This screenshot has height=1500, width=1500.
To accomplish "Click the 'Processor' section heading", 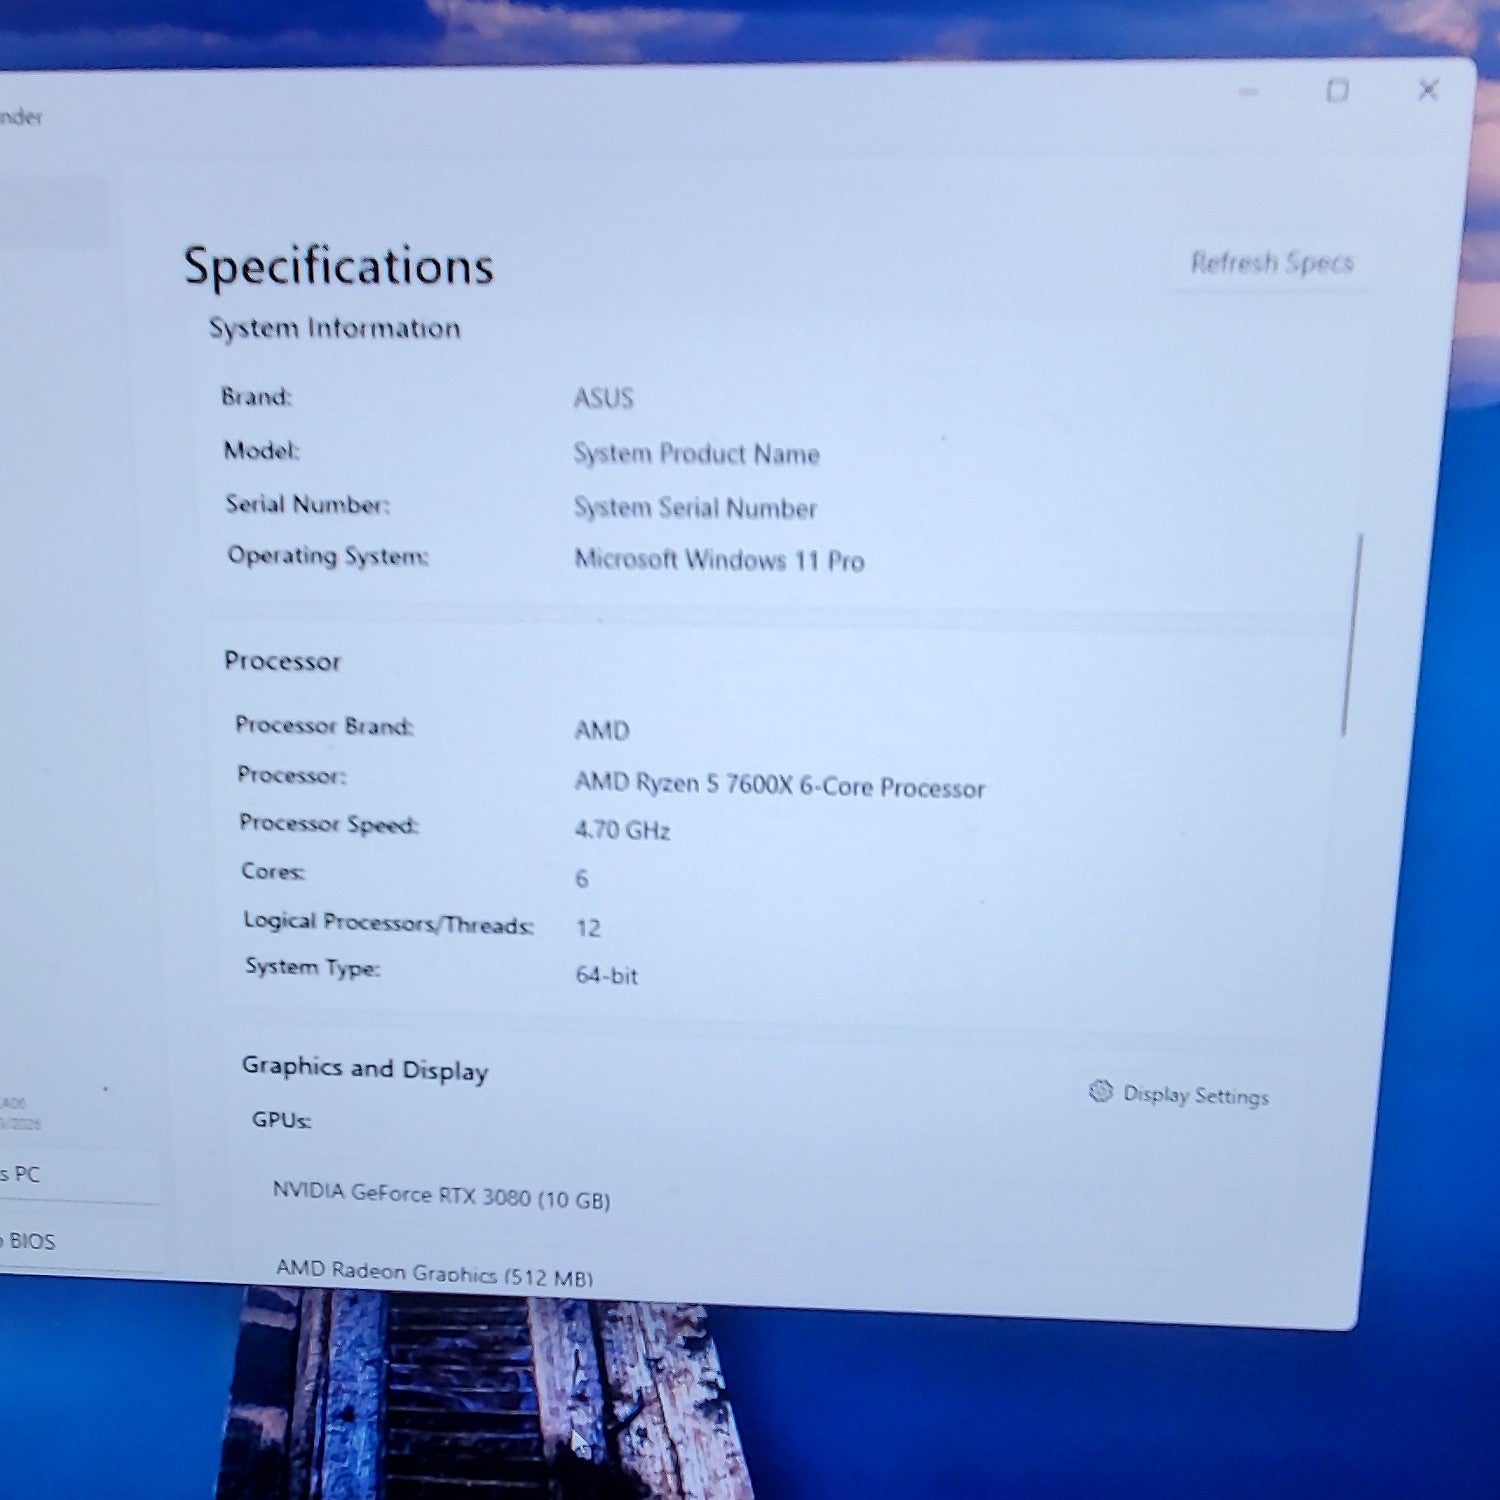I will pyautogui.click(x=282, y=661).
